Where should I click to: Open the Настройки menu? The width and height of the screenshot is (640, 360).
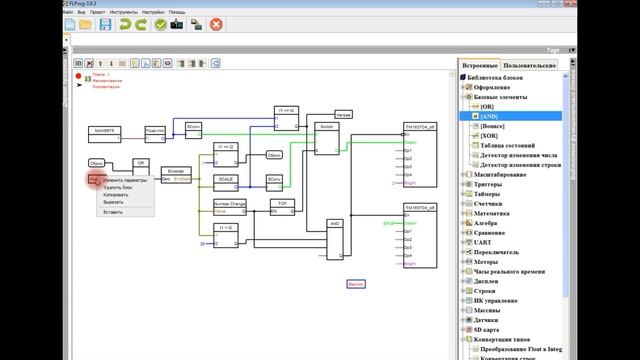(153, 12)
